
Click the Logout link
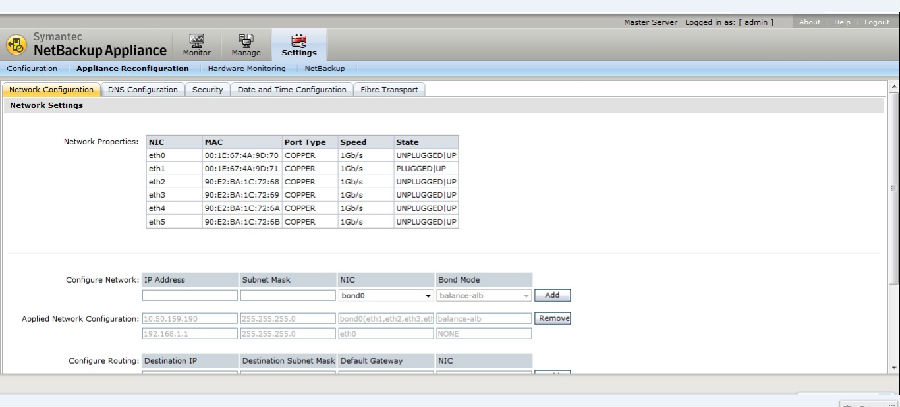tap(876, 22)
